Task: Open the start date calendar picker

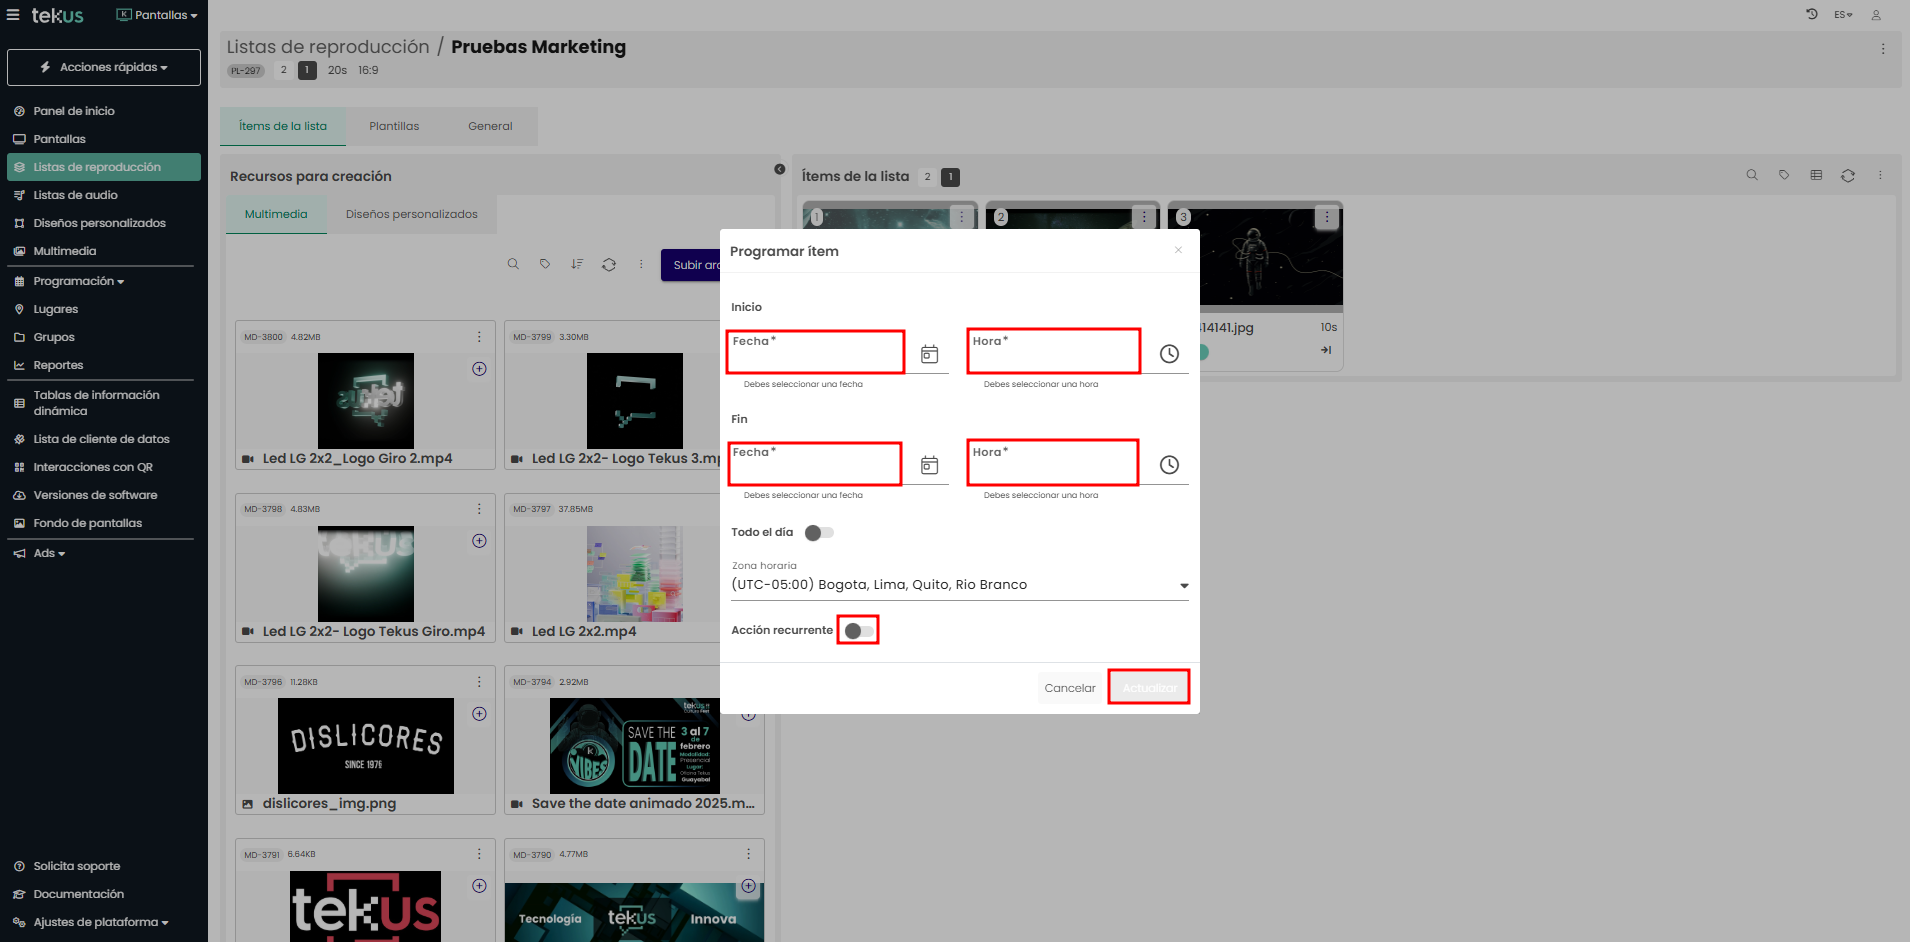Action: coord(929,354)
